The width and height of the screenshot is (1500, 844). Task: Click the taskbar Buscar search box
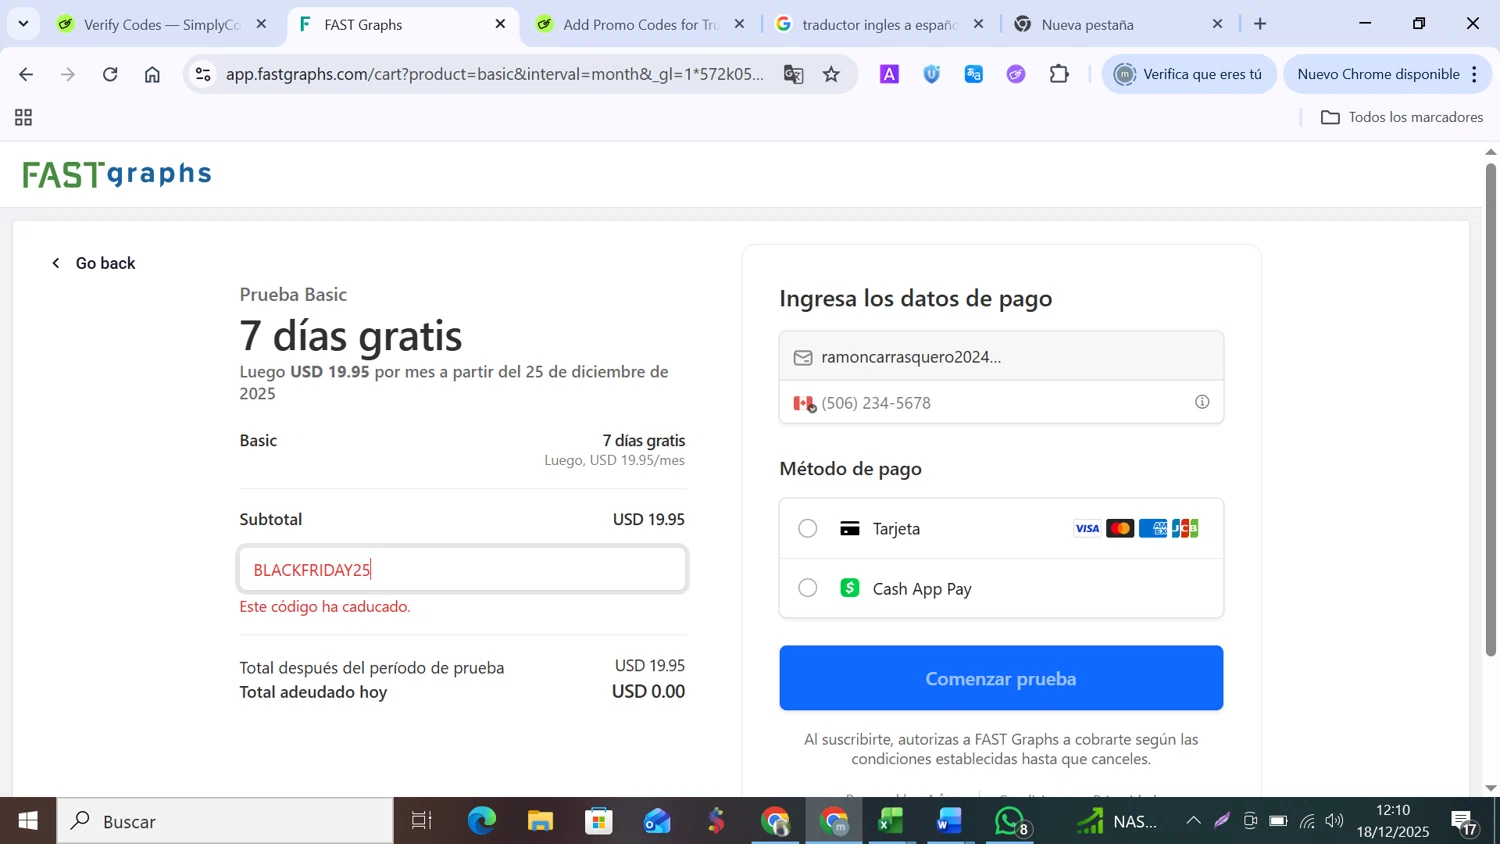225,821
